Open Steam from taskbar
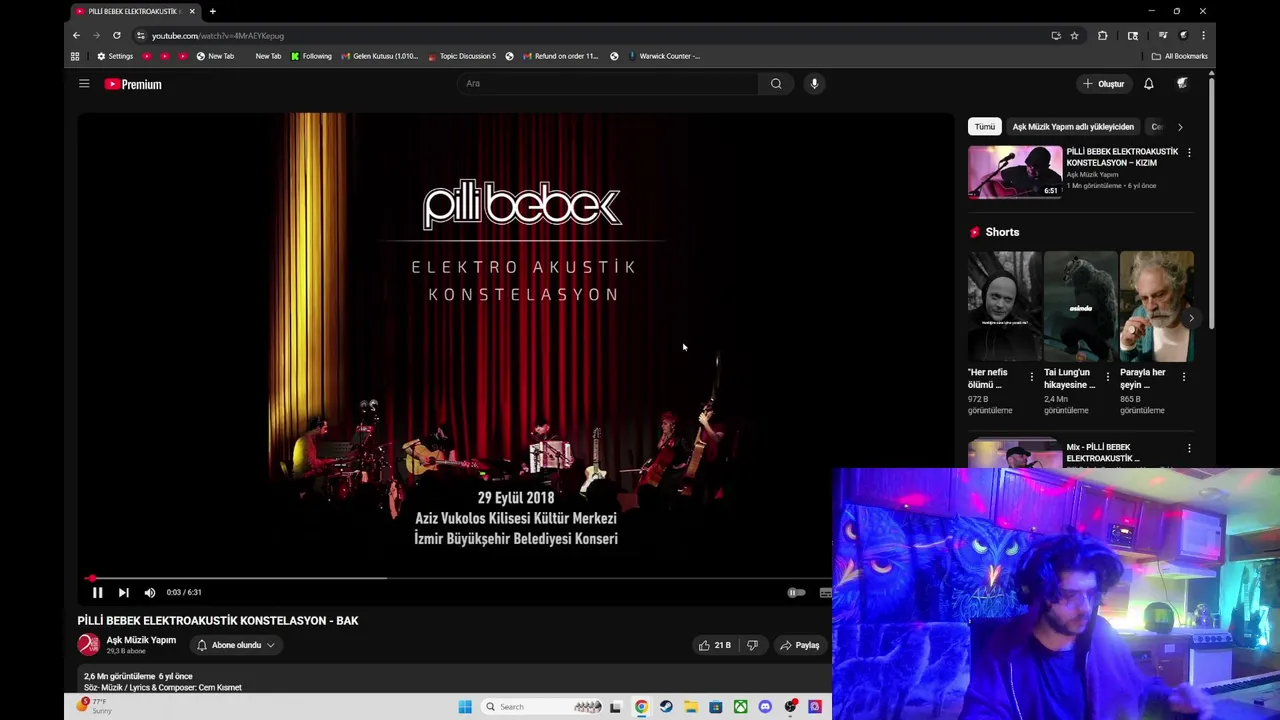Image resolution: width=1280 pixels, height=720 pixels. [x=666, y=707]
